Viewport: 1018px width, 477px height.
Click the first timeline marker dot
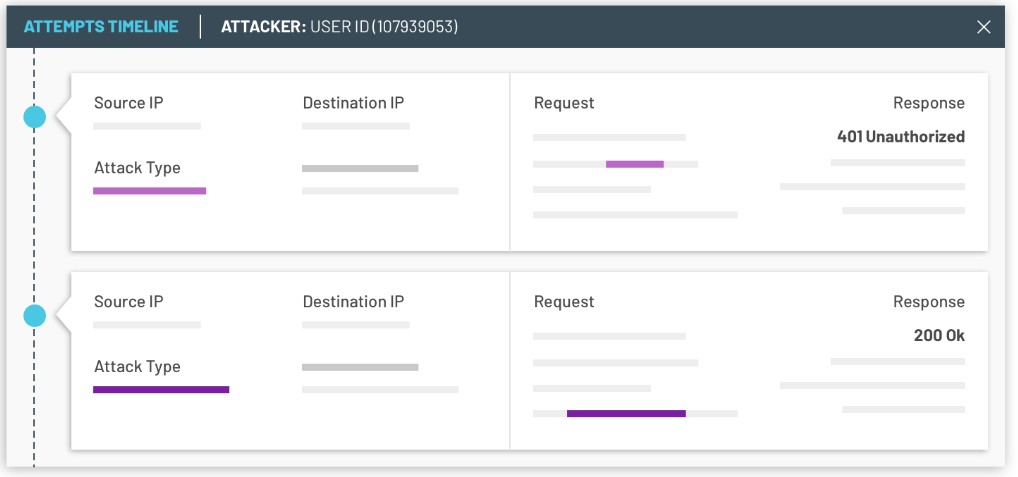pyautogui.click(x=35, y=118)
